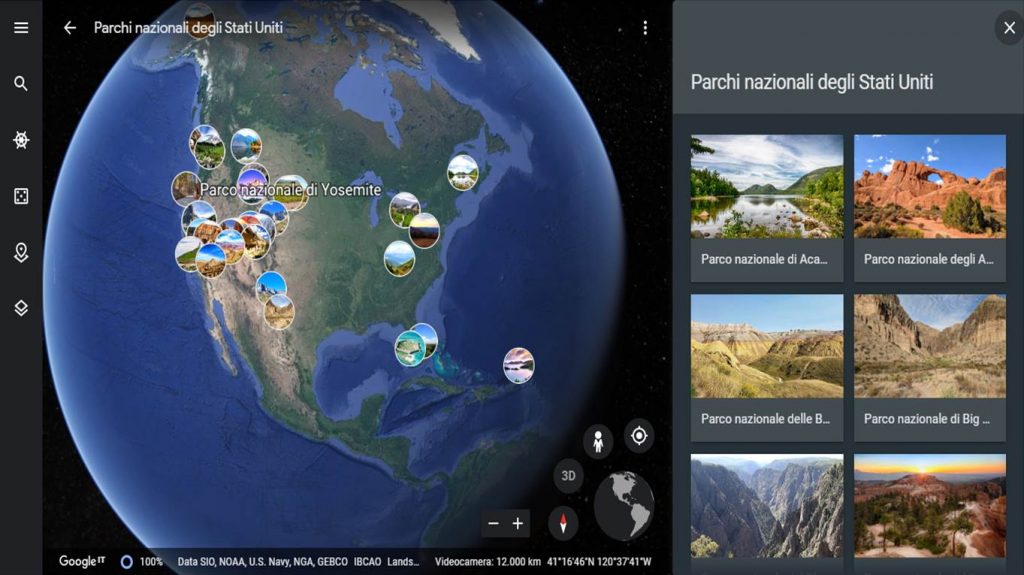Viewport: 1024px width, 575px height.
Task: Open the hamburger main menu
Action: (x=21, y=27)
